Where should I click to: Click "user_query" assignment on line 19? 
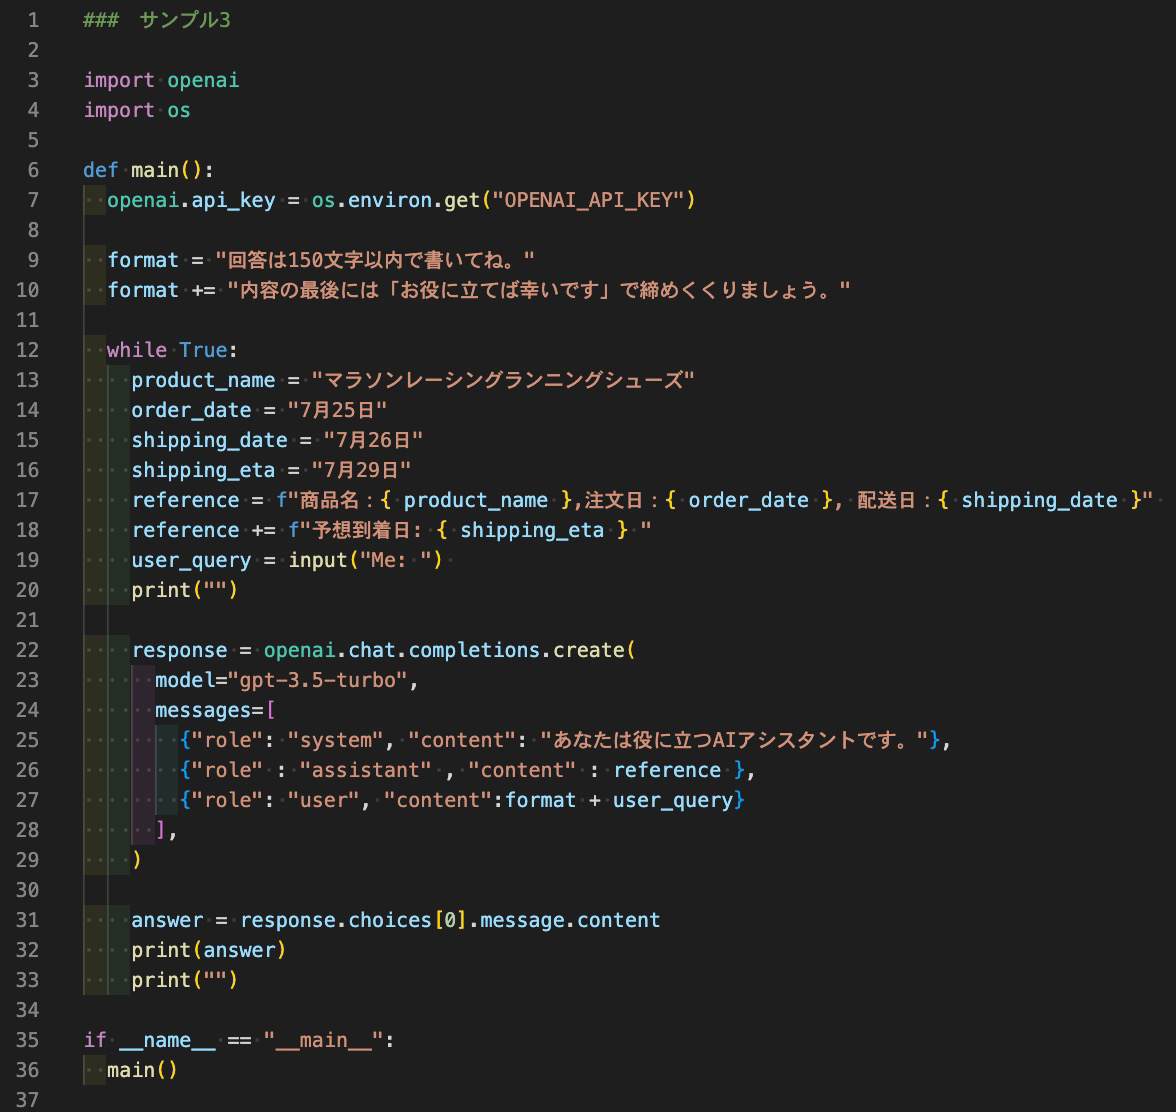click(x=191, y=560)
